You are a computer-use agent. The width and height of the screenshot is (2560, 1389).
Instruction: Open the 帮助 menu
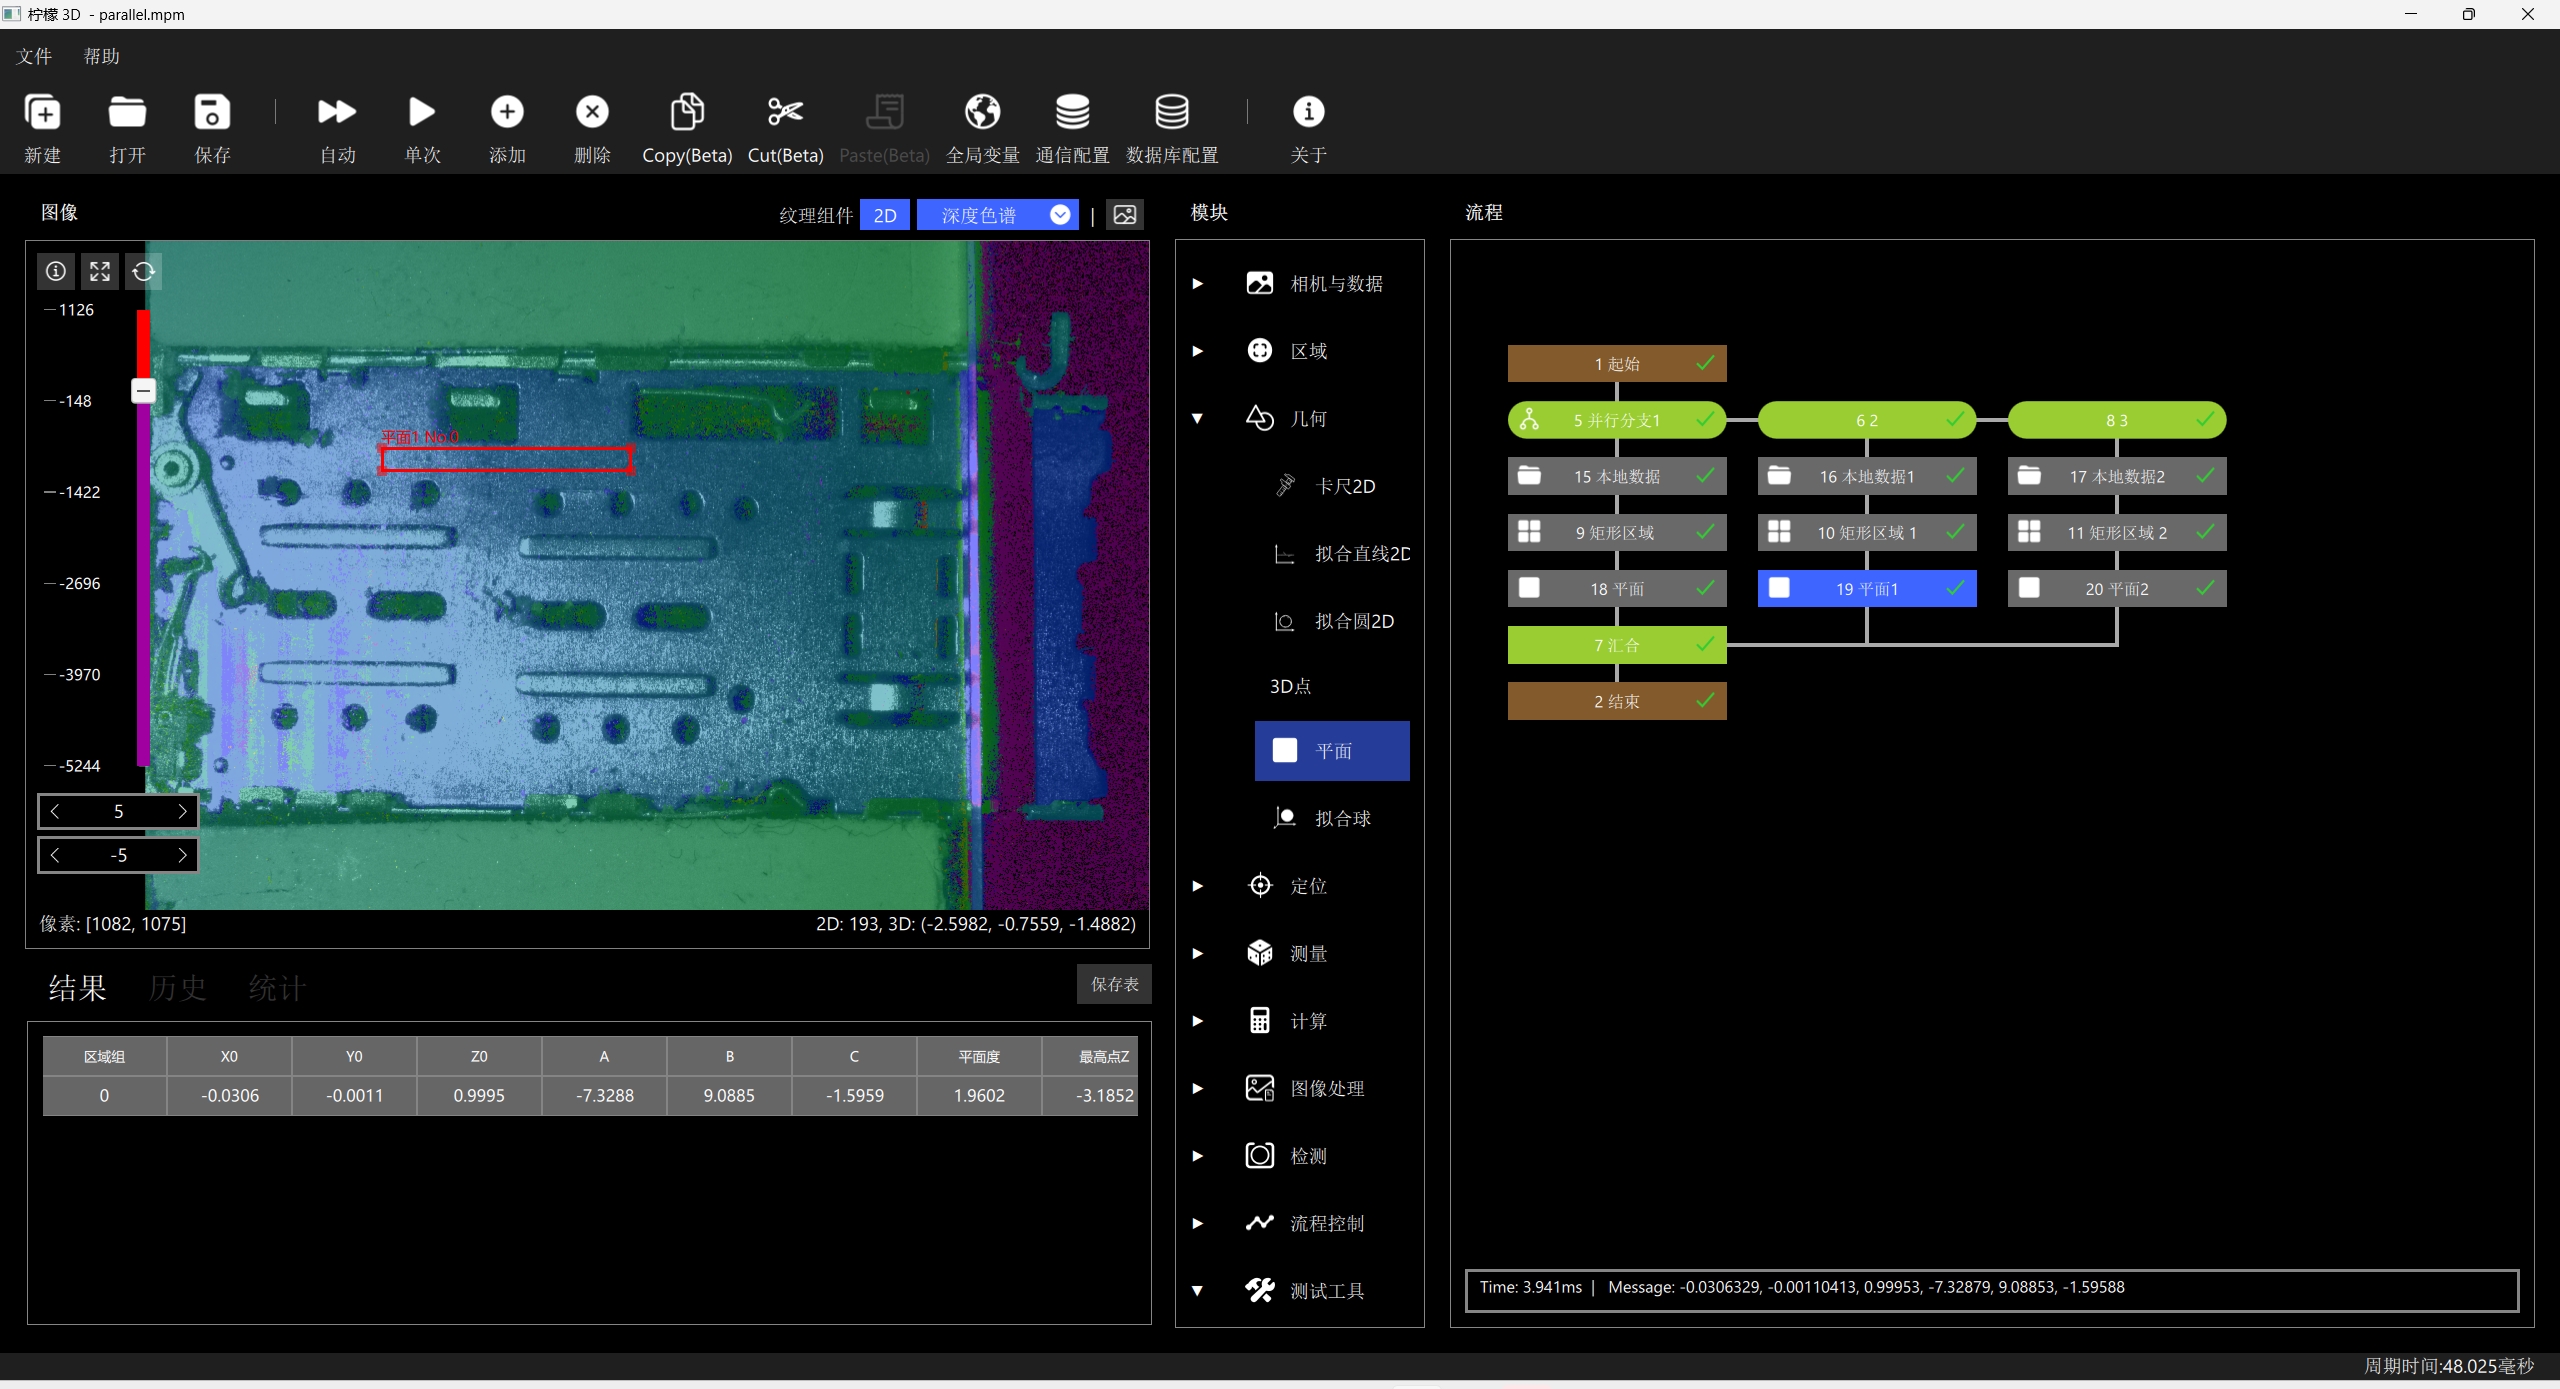101,56
